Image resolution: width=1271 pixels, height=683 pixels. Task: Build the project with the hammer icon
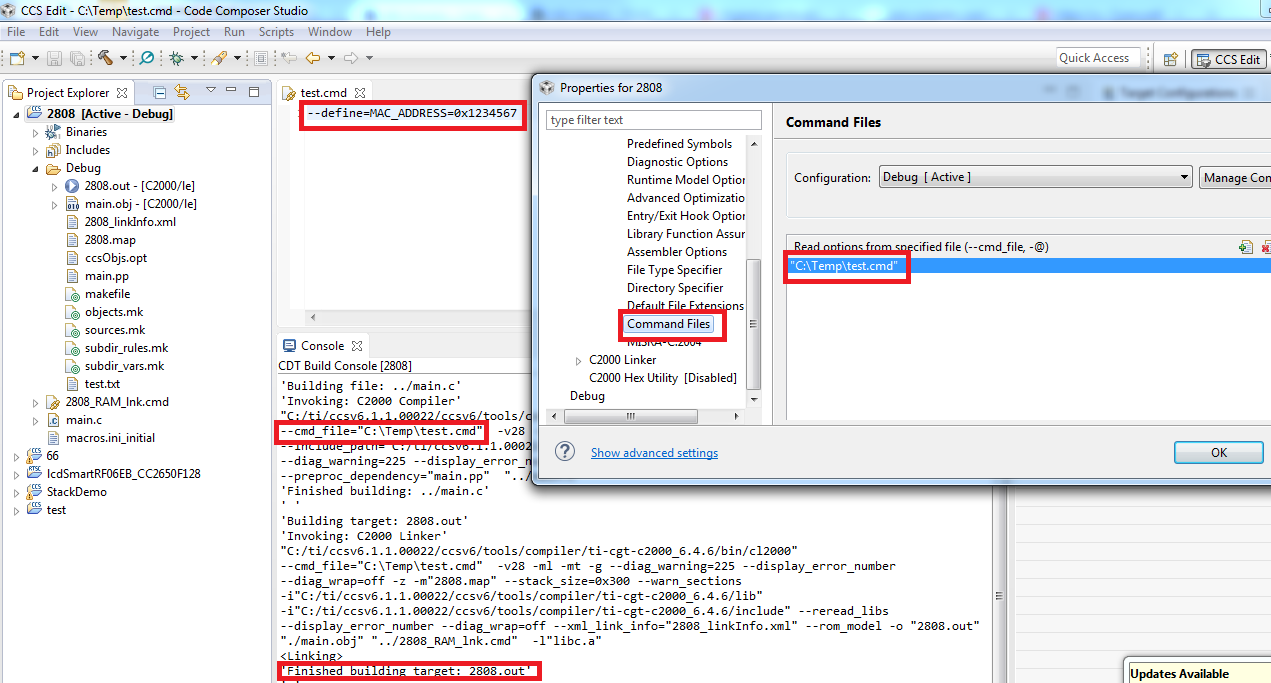(x=105, y=58)
